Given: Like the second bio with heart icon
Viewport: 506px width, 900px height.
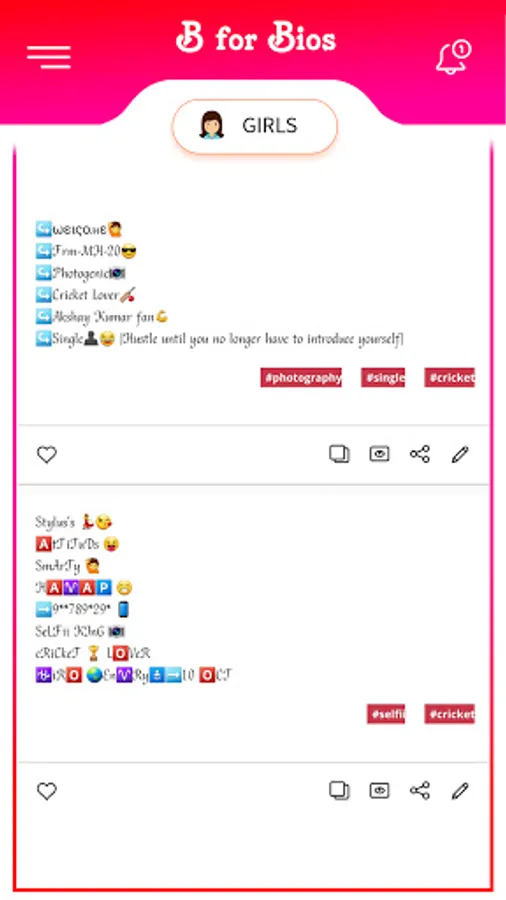Looking at the screenshot, I should (x=47, y=791).
